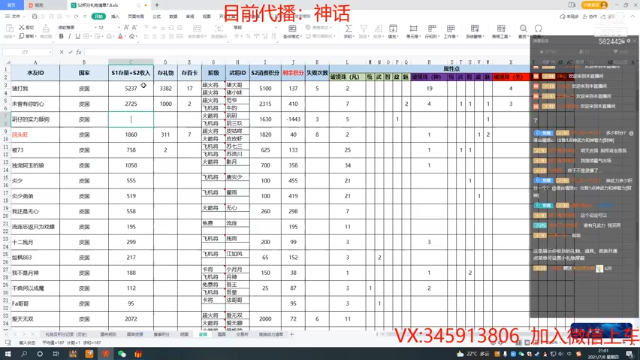Open the Windows Start menu

(x=8, y=354)
